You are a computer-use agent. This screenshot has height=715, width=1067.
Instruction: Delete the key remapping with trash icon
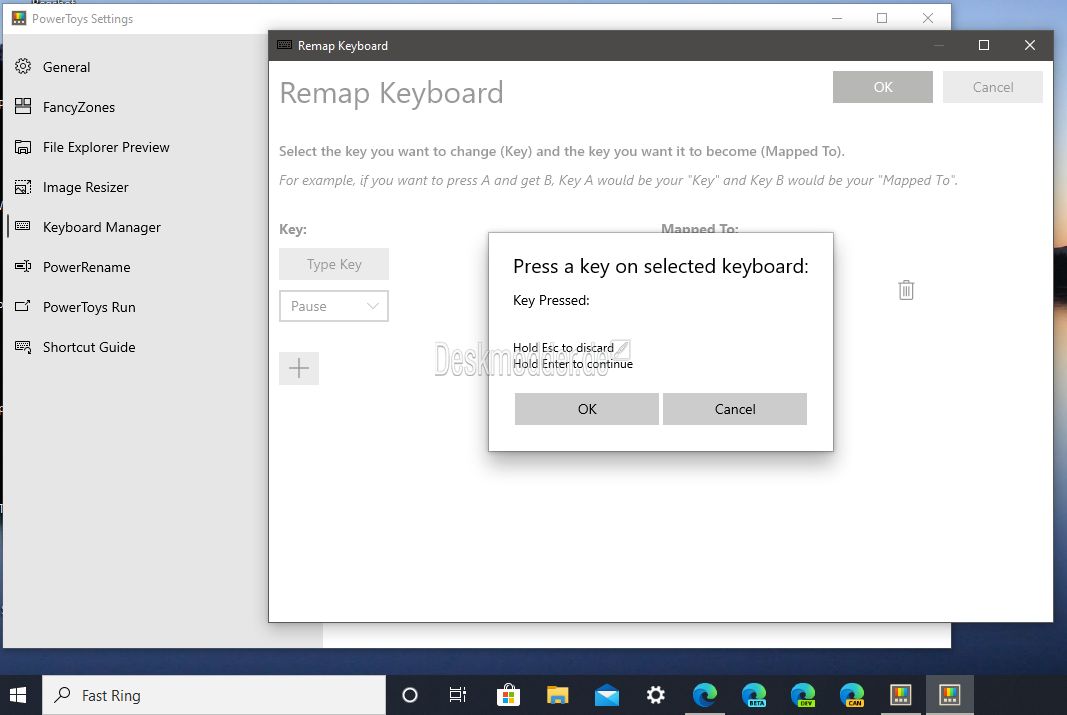click(906, 290)
